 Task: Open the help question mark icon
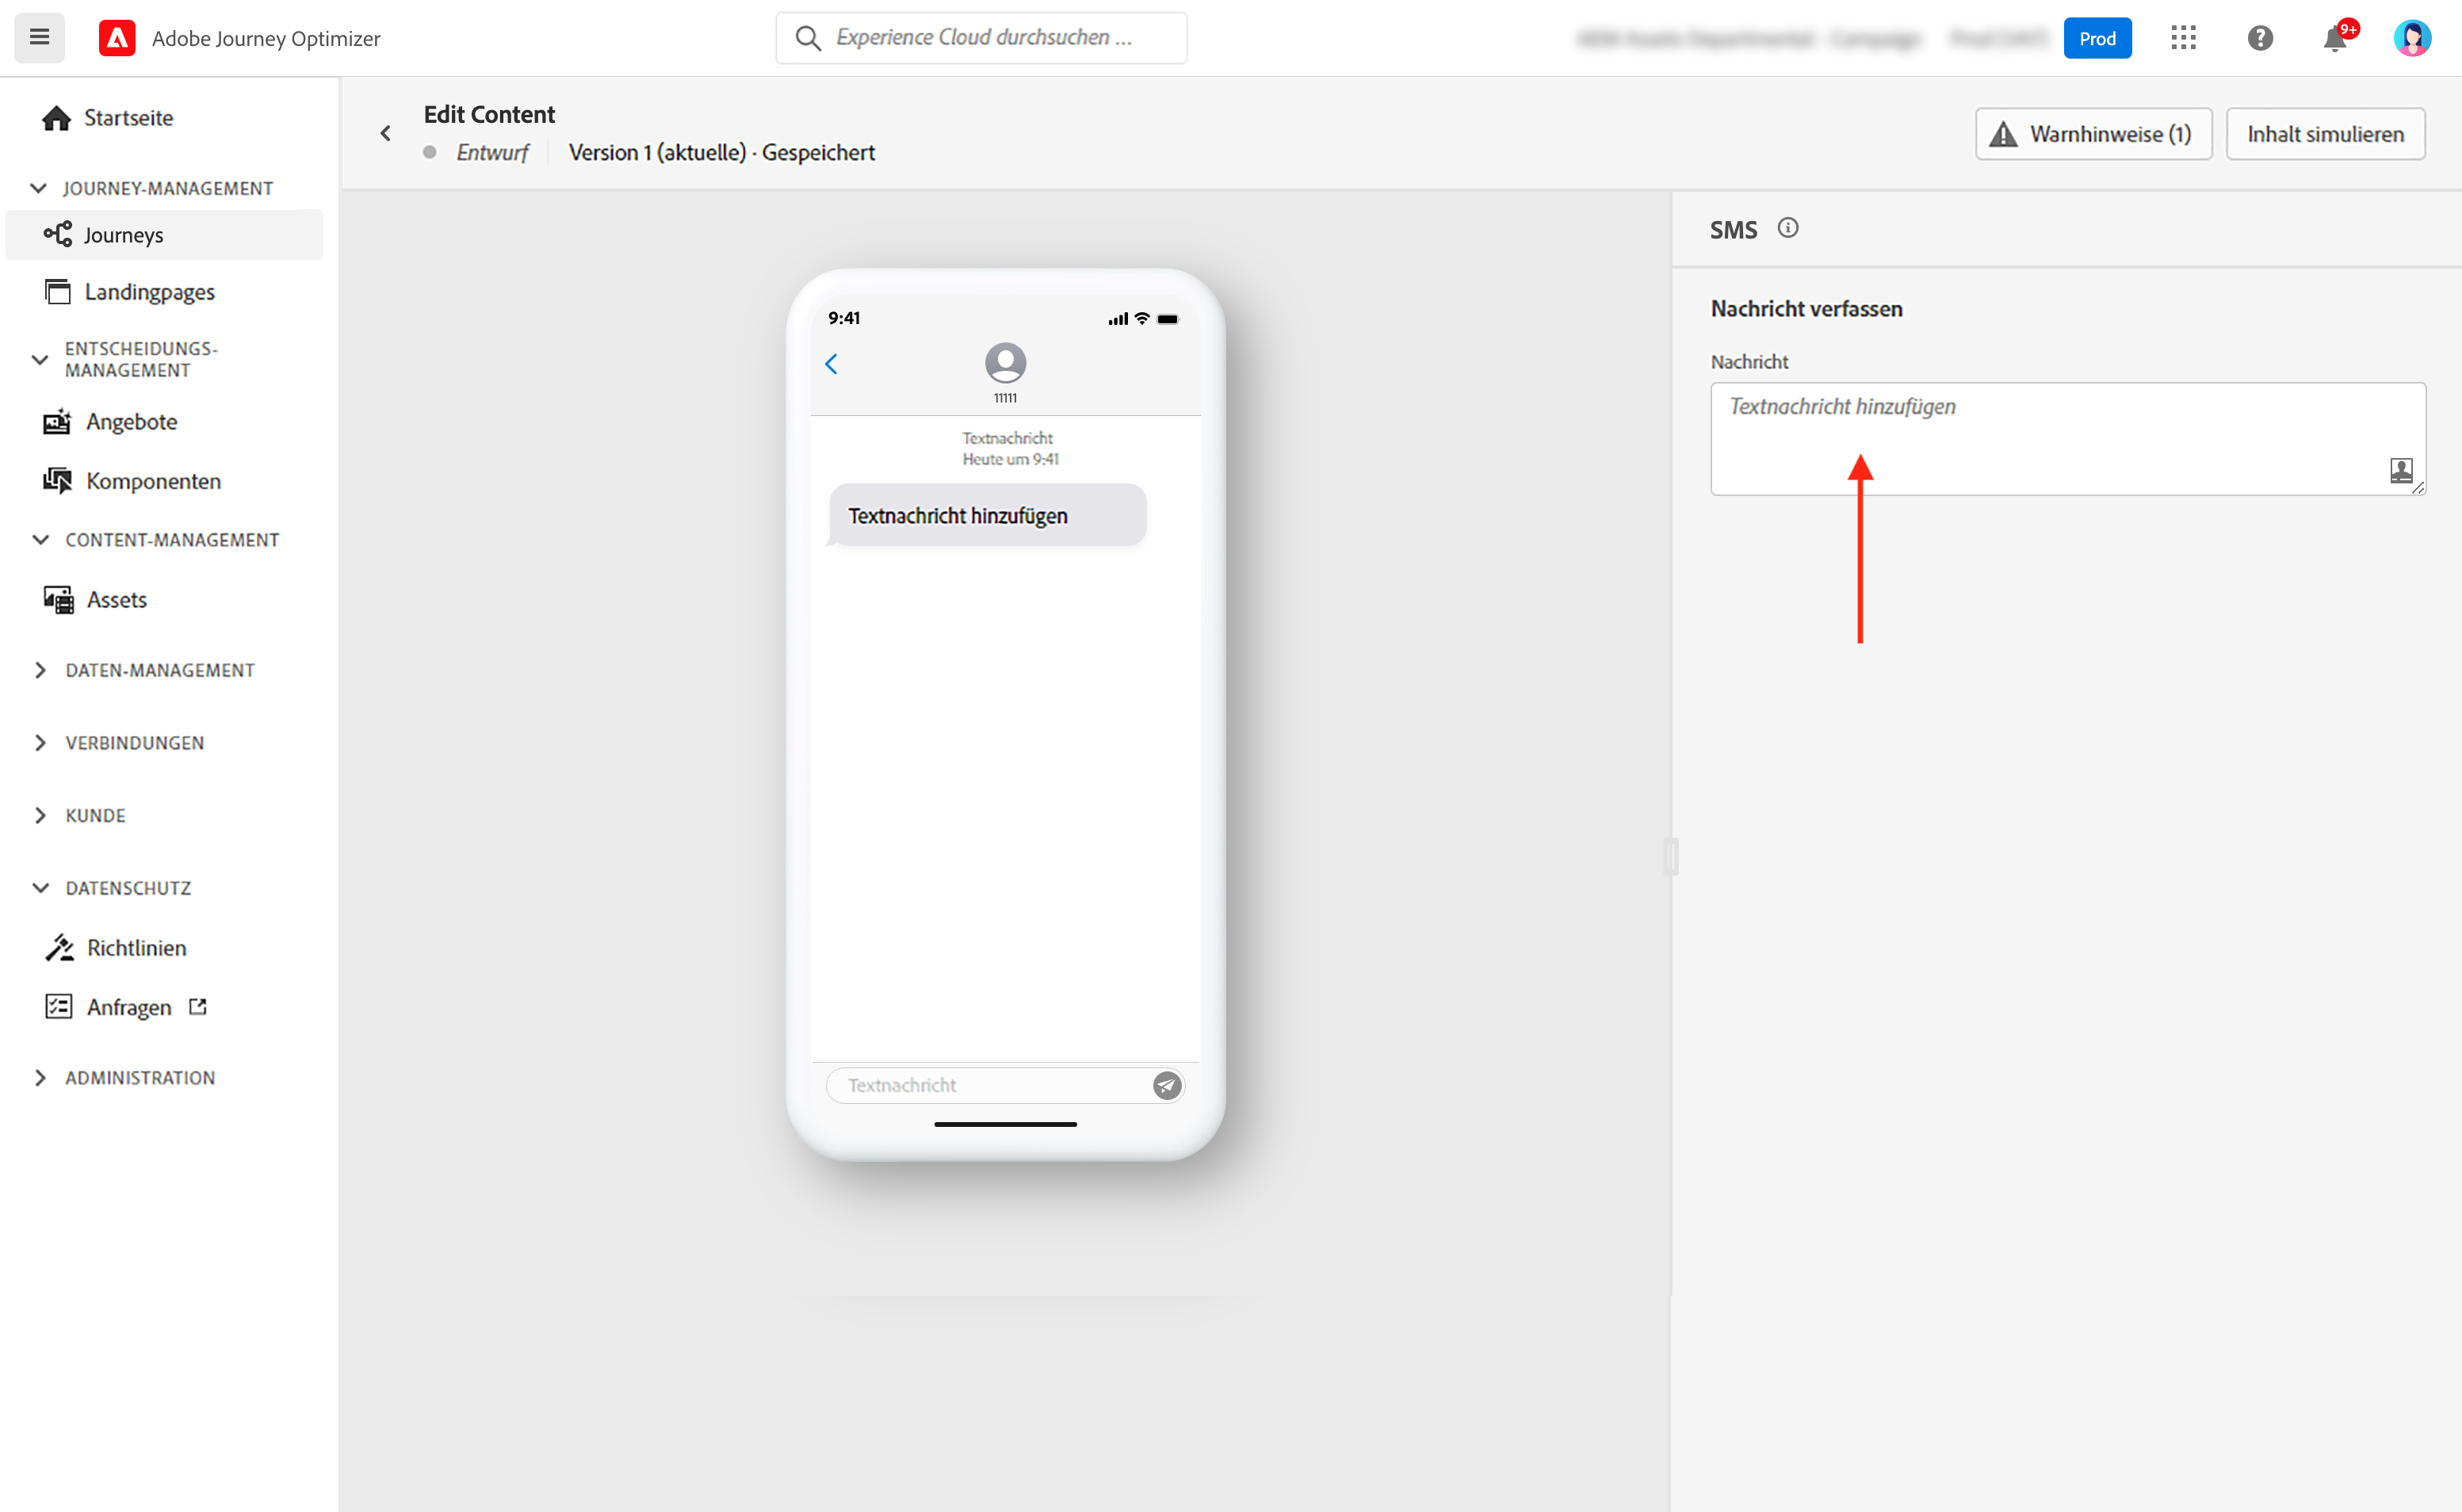tap(2259, 38)
